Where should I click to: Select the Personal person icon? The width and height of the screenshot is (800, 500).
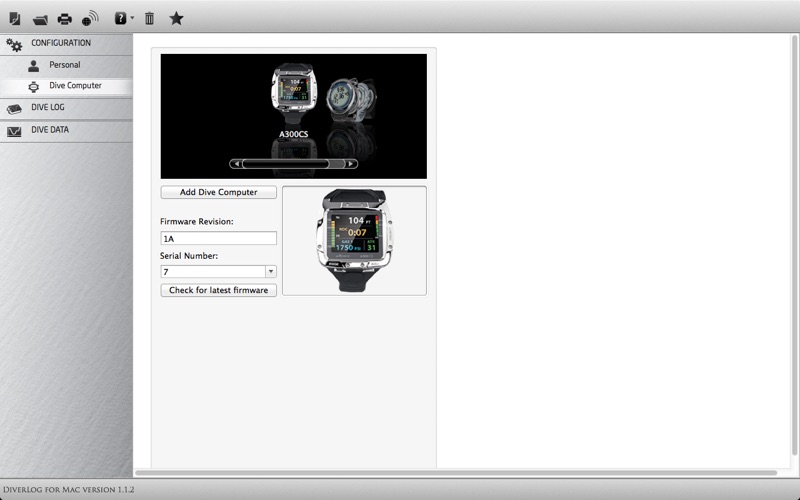click(34, 66)
